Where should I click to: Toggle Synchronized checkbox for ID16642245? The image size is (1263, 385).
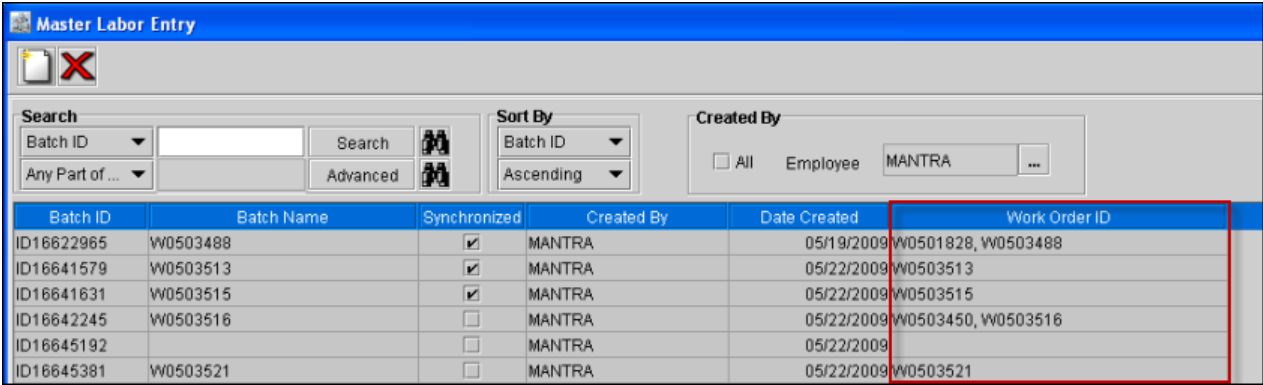click(x=473, y=320)
